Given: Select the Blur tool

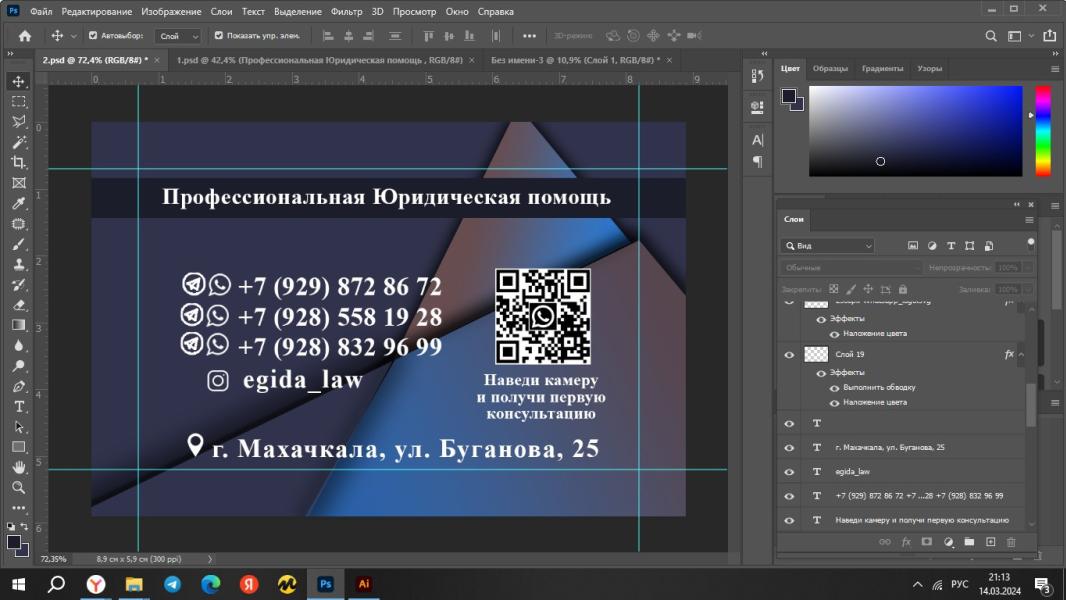Looking at the screenshot, I should pyautogui.click(x=18, y=345).
